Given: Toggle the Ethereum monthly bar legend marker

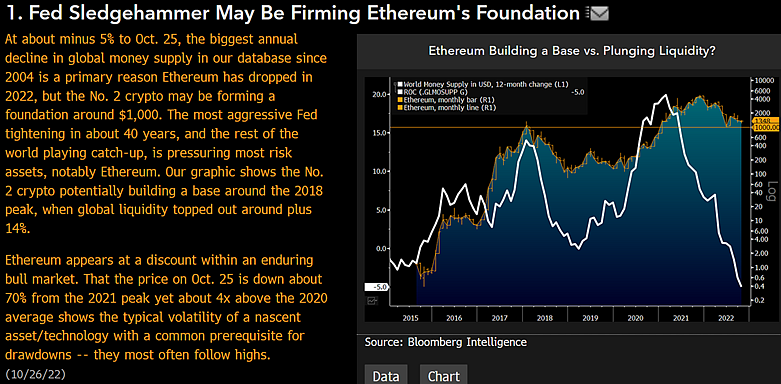Looking at the screenshot, I should click(398, 100).
